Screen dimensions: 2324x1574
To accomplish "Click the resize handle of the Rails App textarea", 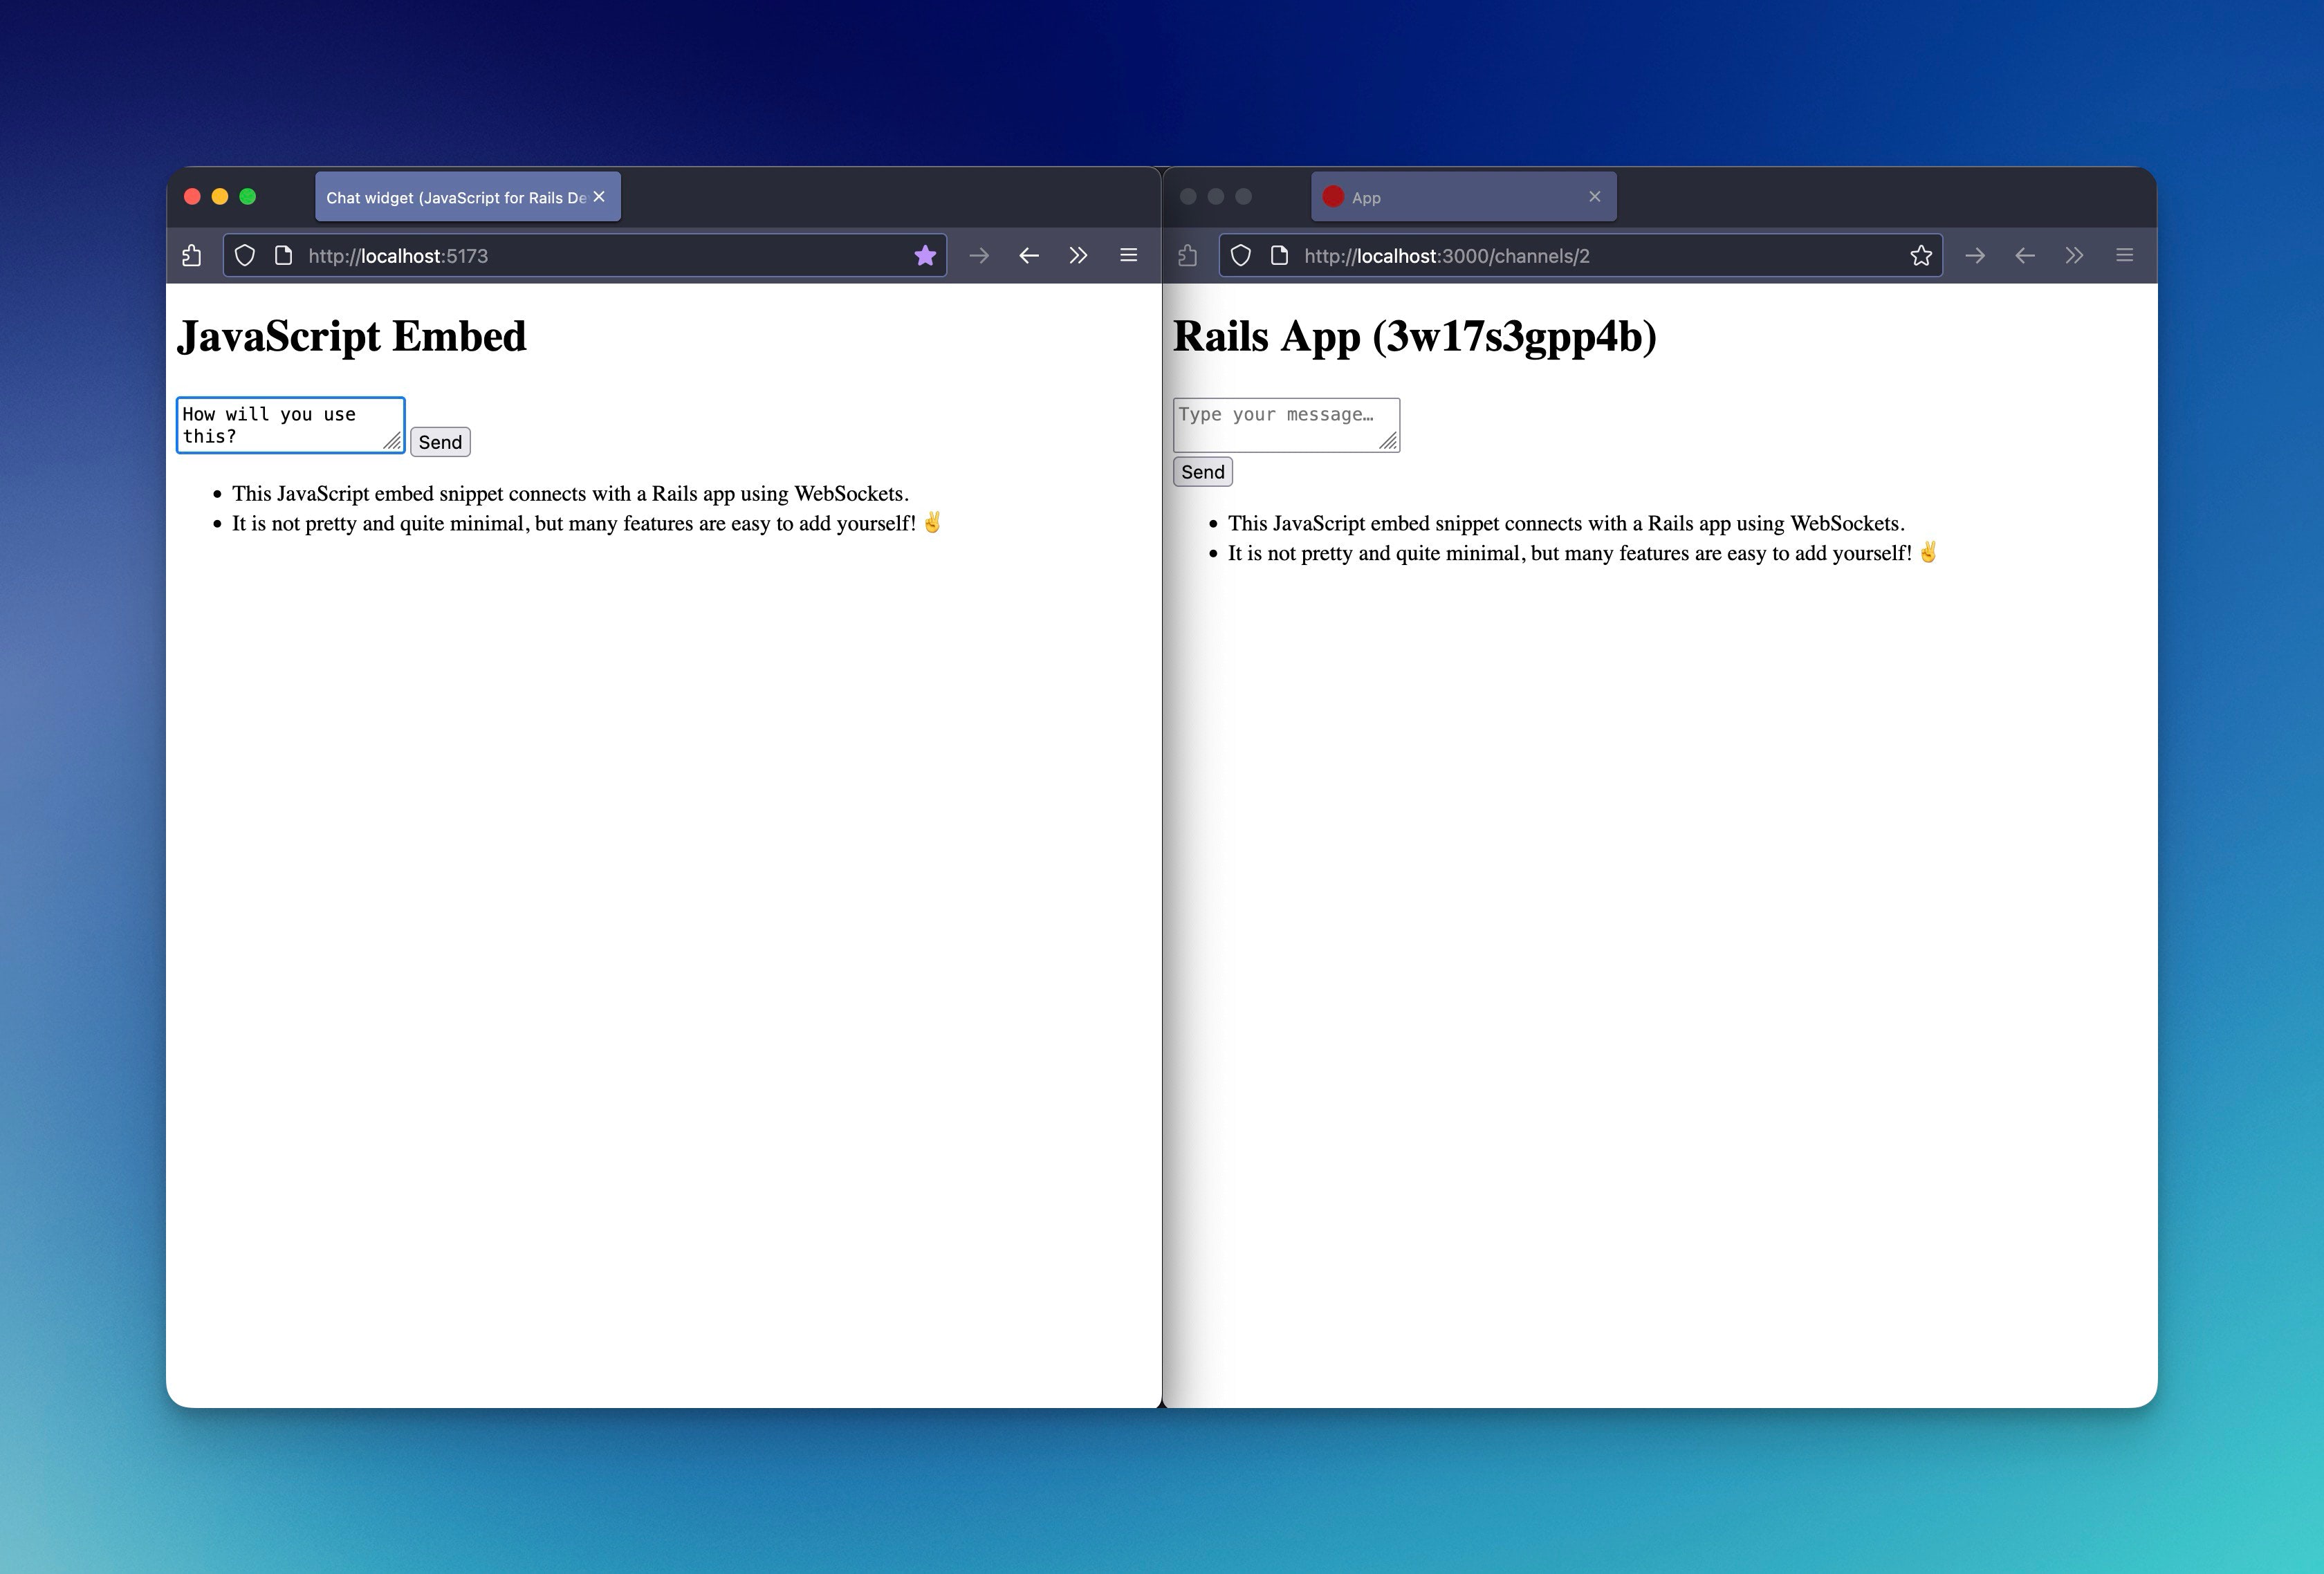I will click(1389, 441).
